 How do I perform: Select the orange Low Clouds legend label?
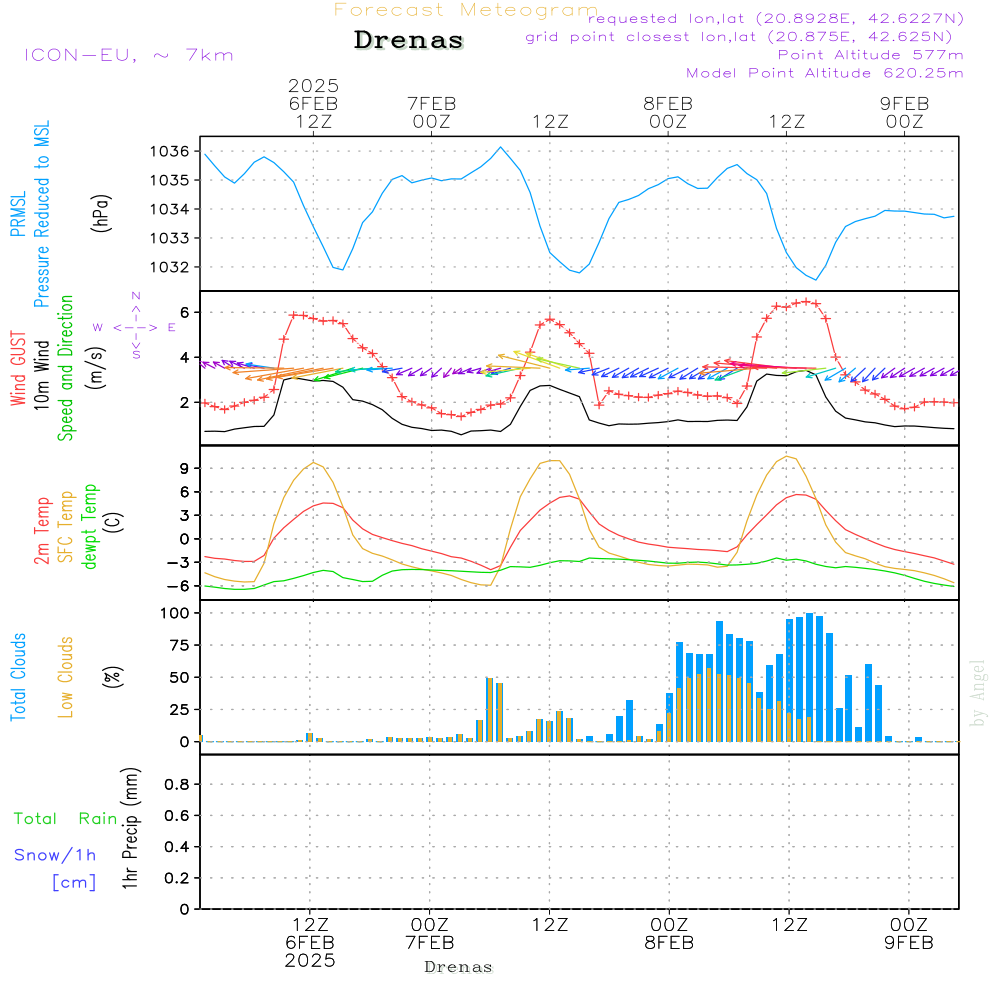pos(66,677)
